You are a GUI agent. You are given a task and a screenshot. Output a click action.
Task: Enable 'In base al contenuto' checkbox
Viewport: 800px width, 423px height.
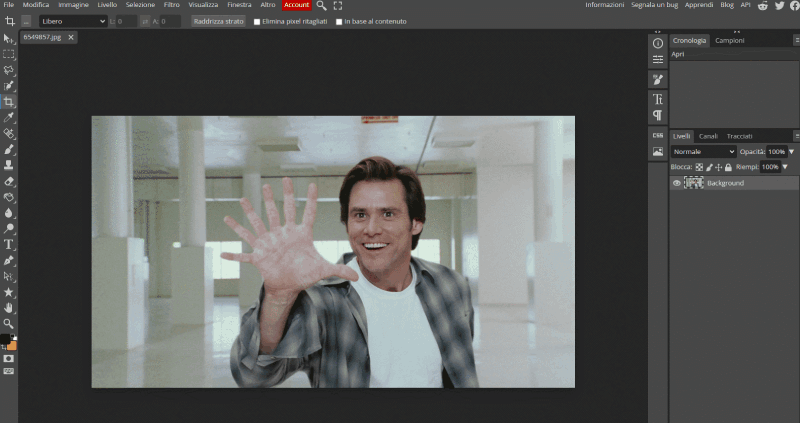click(x=339, y=22)
